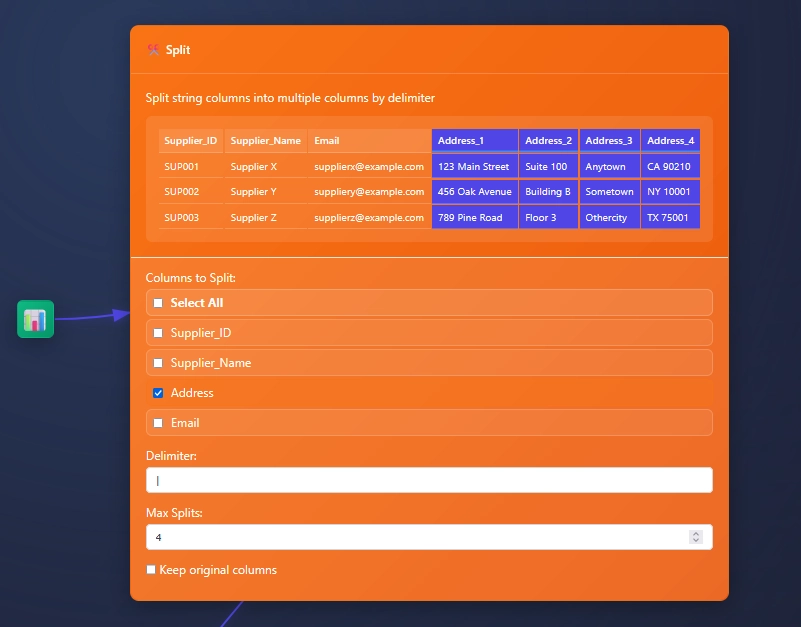The width and height of the screenshot is (801, 627).
Task: Click the Supplier_Name header in preview table
Action: [x=266, y=141]
